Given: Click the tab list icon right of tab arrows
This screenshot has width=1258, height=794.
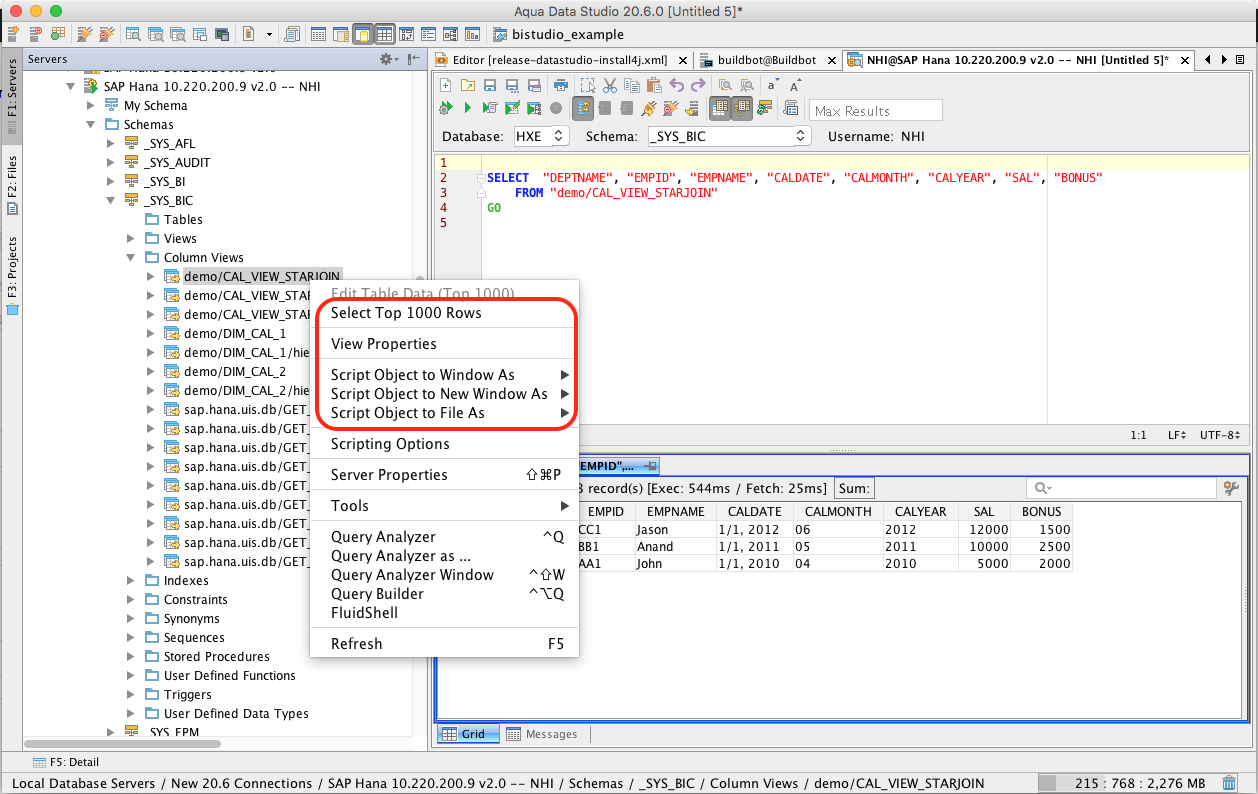Looking at the screenshot, I should click(x=1240, y=60).
